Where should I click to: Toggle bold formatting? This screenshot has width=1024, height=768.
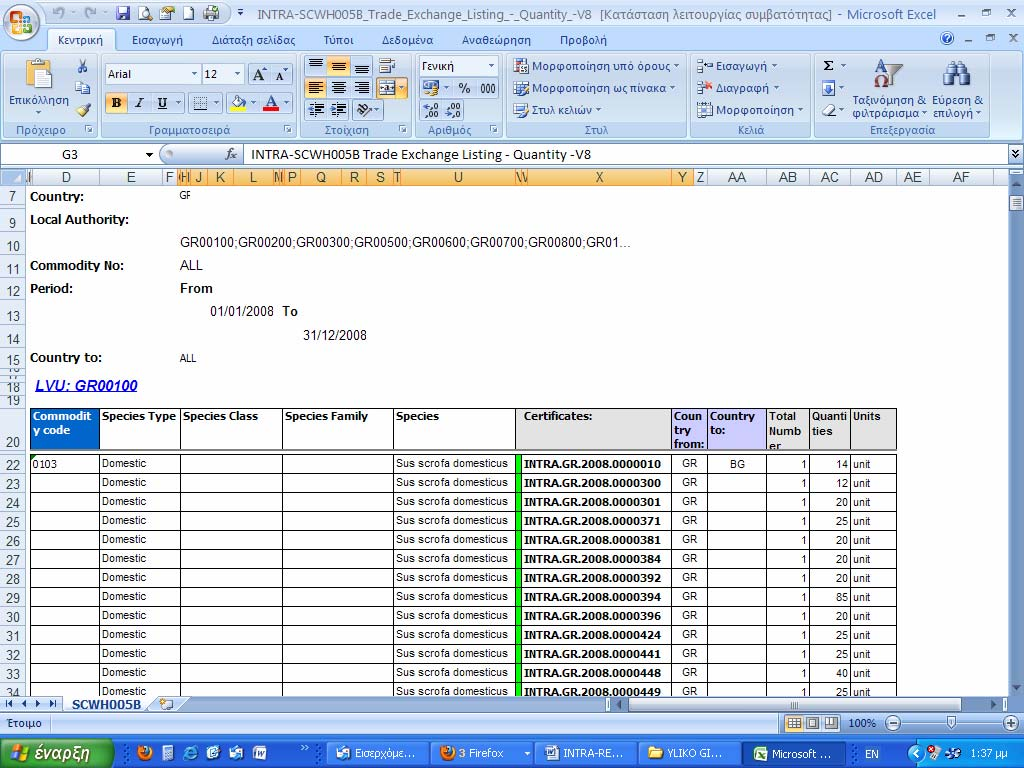(x=116, y=103)
